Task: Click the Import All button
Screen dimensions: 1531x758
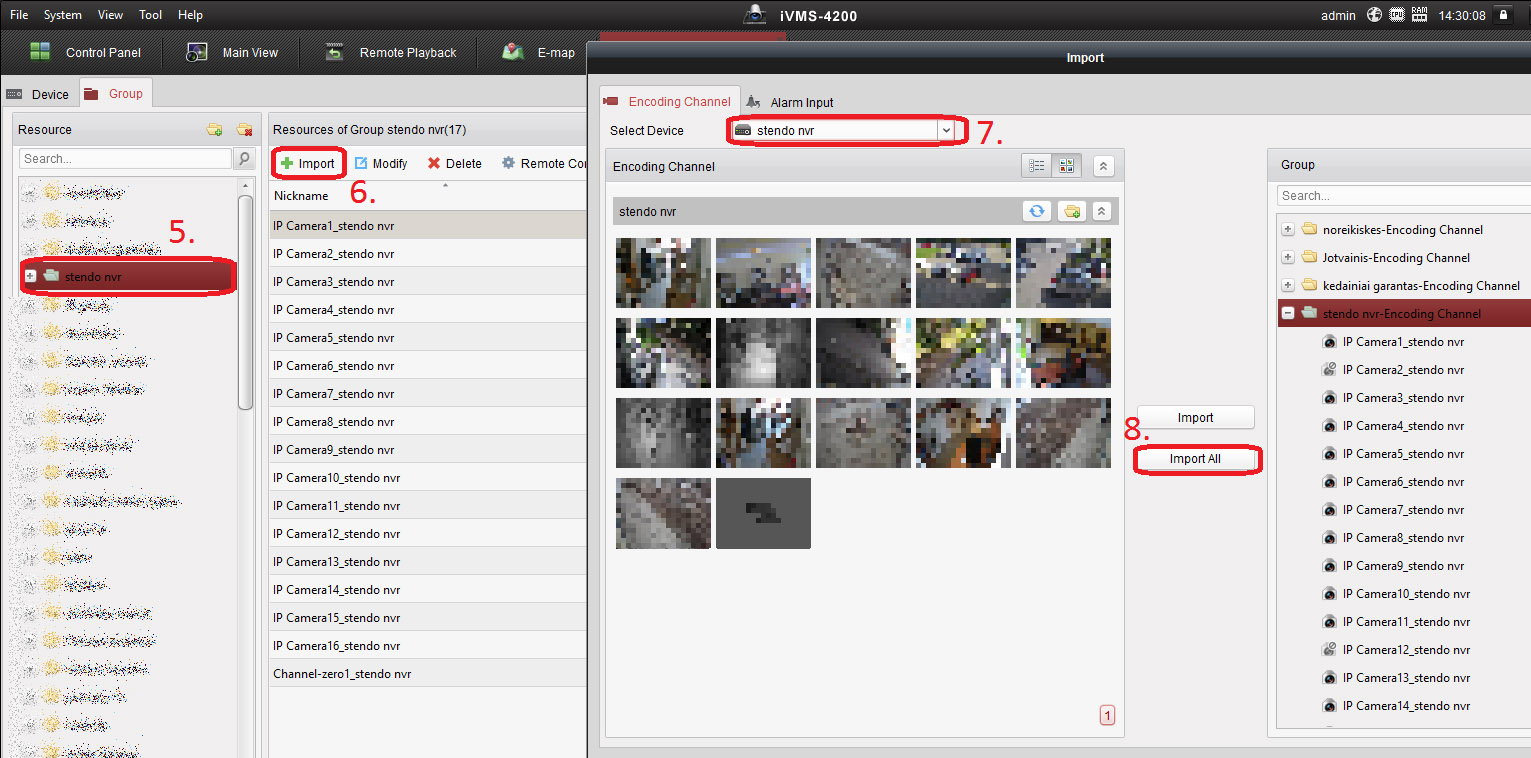Action: coord(1196,459)
